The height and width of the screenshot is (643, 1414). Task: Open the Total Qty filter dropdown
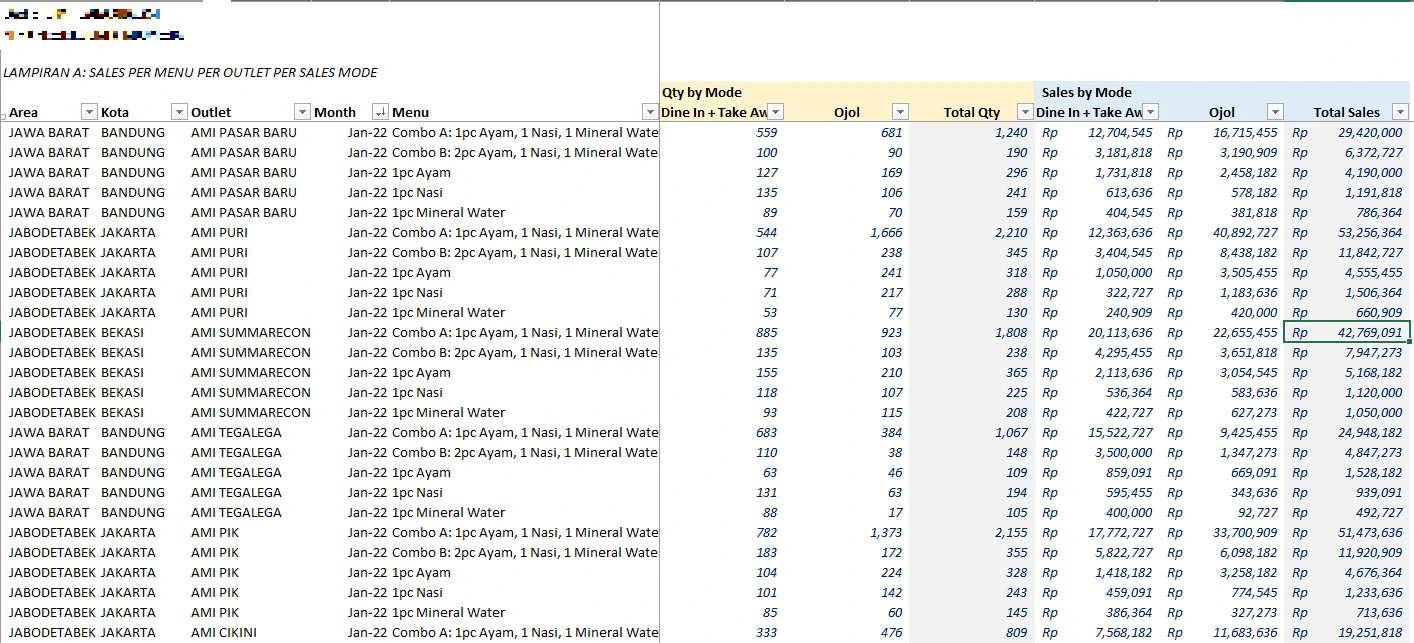1024,112
